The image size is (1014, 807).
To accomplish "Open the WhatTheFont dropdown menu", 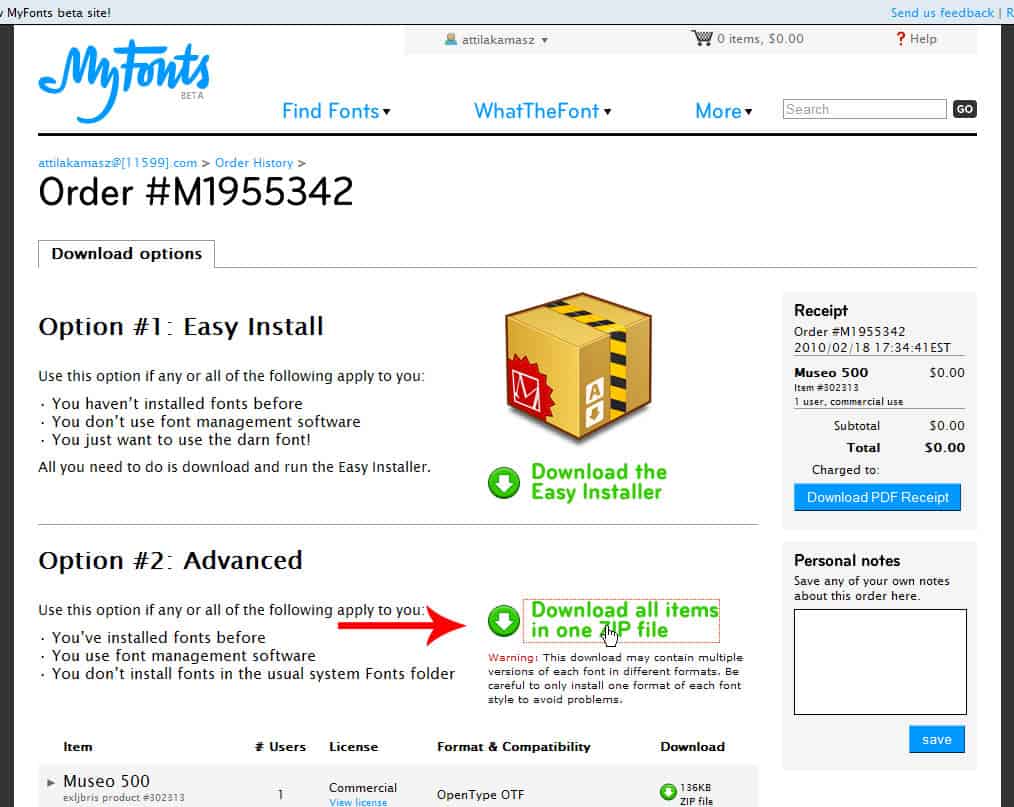I will pos(543,111).
